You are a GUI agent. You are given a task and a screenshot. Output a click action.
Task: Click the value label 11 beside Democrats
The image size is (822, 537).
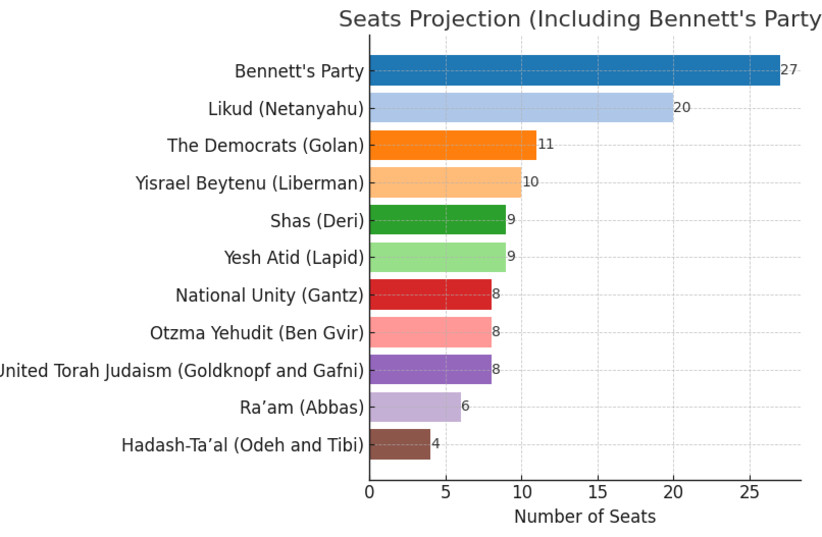coord(546,144)
